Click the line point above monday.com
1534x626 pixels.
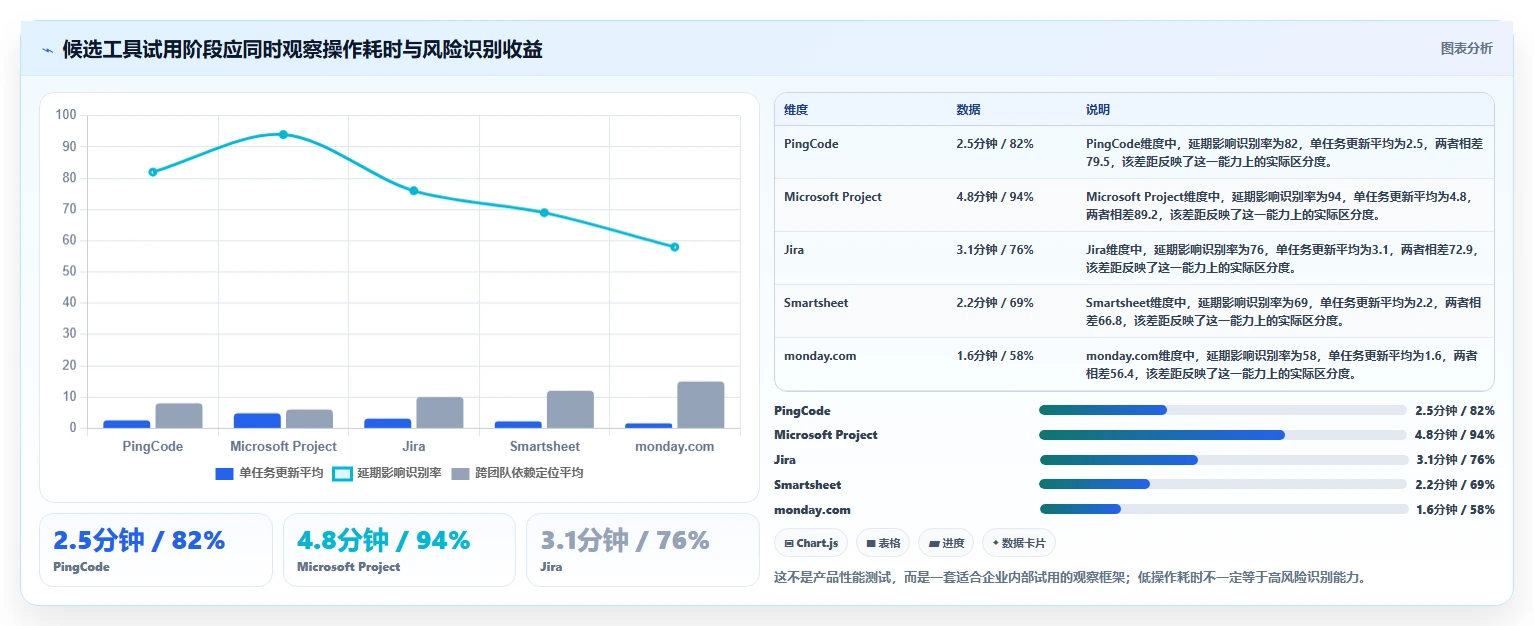point(675,247)
